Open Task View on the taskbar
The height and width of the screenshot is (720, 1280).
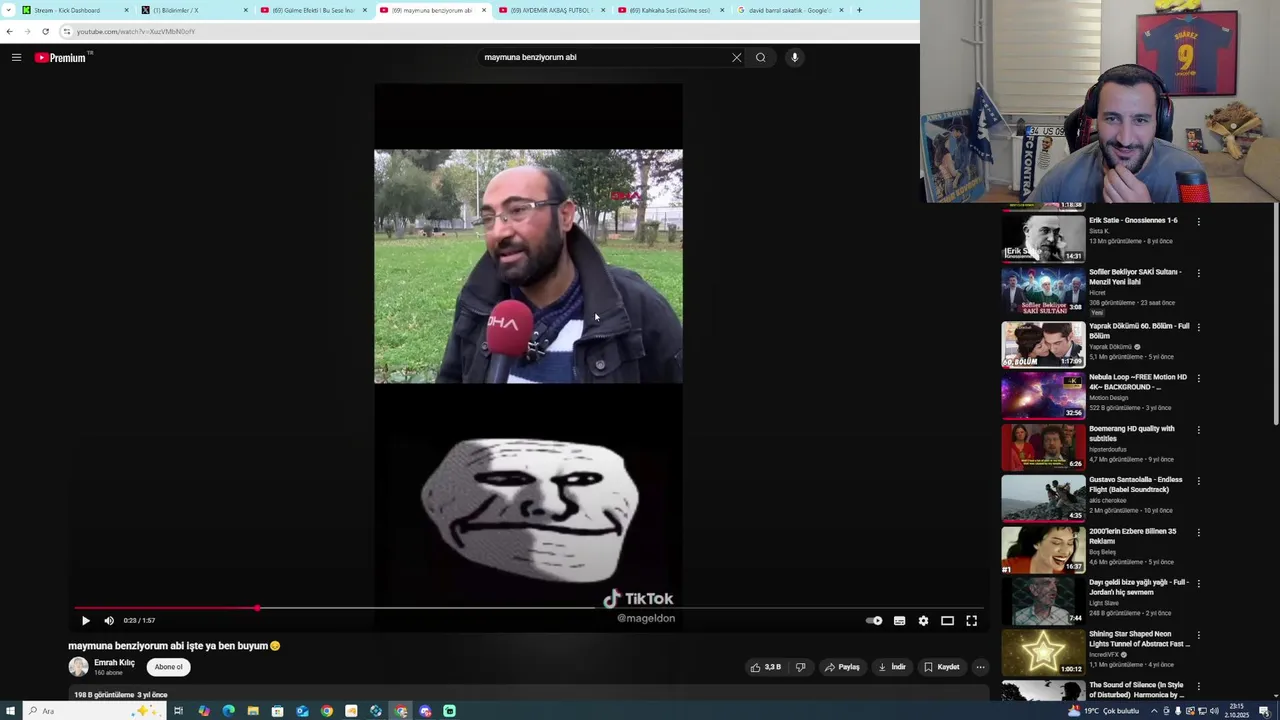[x=178, y=711]
